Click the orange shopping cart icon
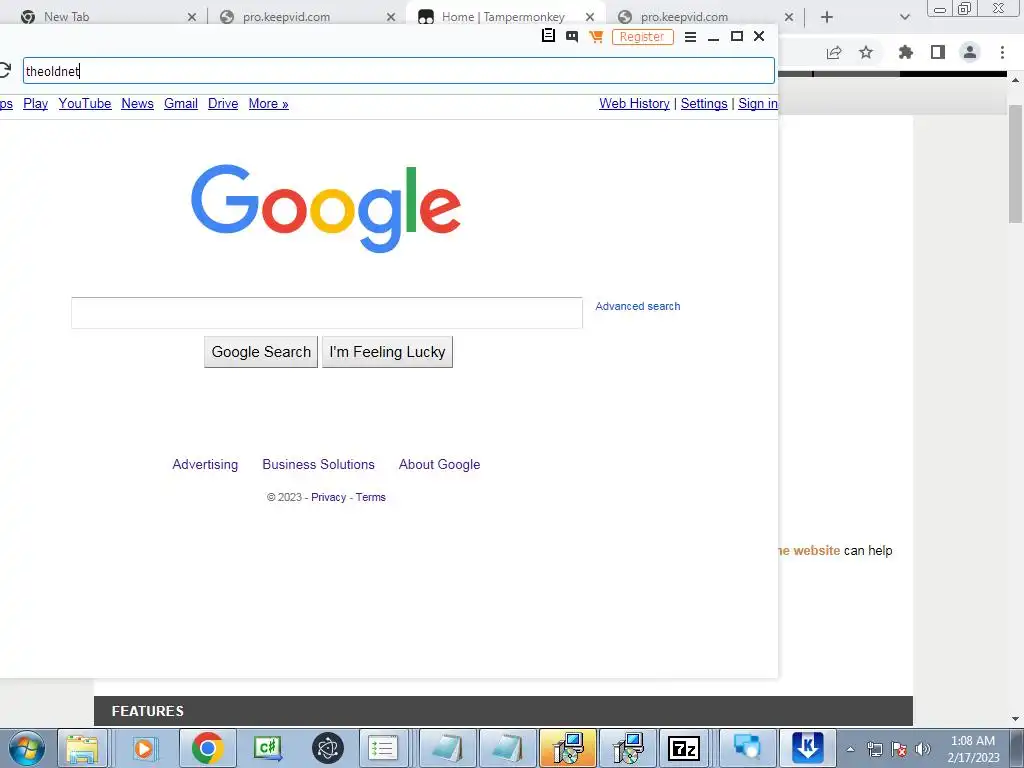1024x768 pixels. (x=596, y=37)
